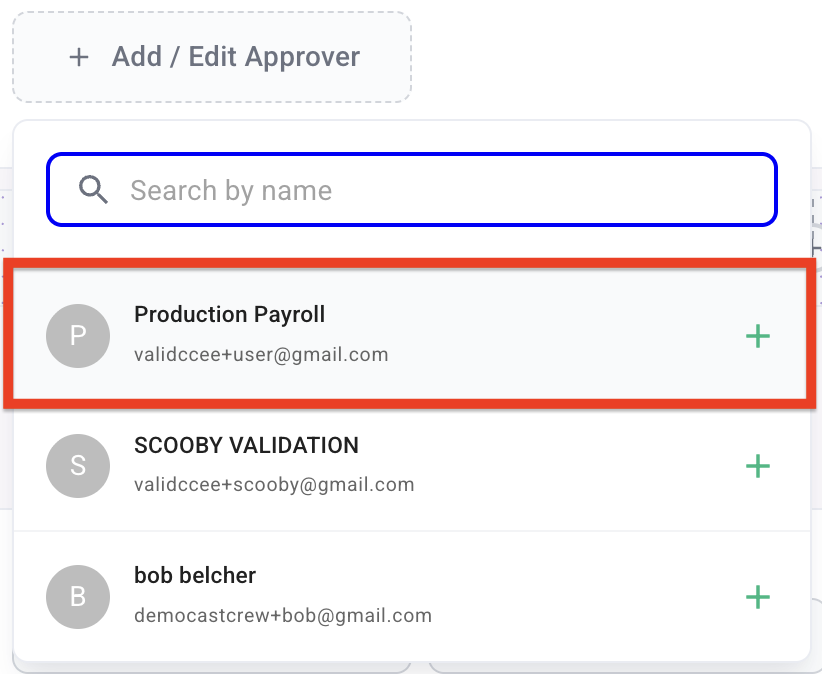This screenshot has height=674, width=822.
Task: Add Production Payroll using its green plus
Action: click(758, 336)
